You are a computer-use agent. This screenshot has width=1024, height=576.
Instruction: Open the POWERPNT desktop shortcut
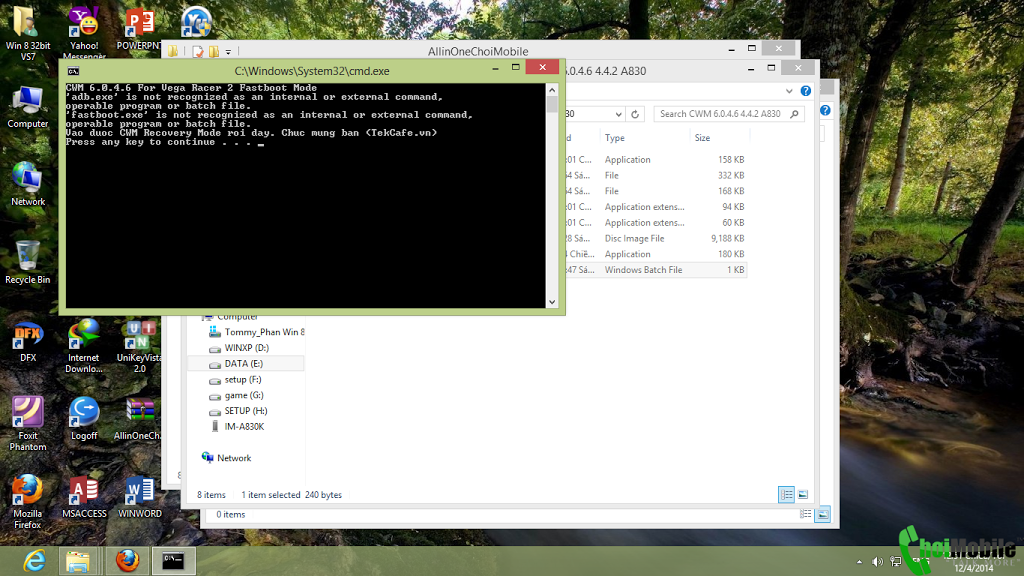[x=139, y=29]
